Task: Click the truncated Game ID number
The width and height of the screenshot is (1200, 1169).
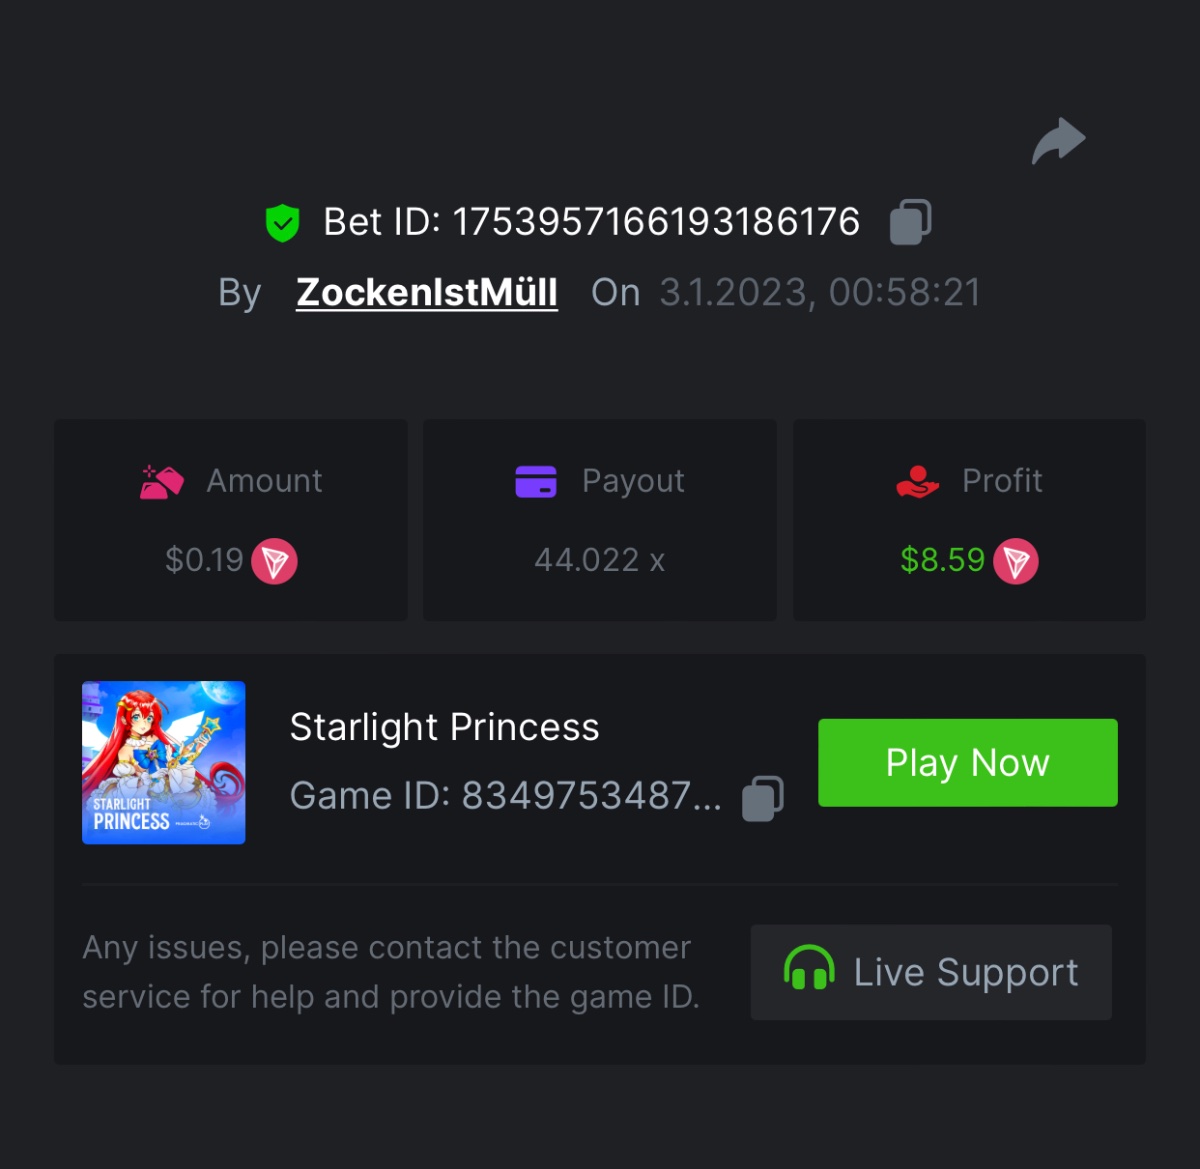Action: click(x=590, y=796)
